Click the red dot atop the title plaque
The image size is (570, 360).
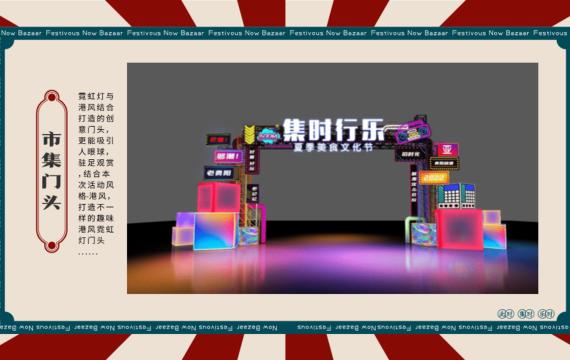click(52, 97)
